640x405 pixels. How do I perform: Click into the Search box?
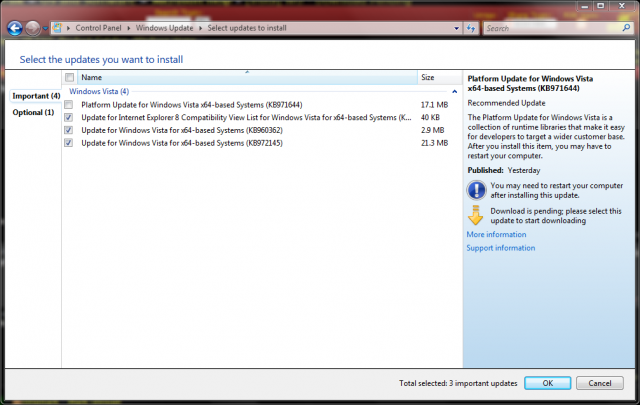pos(552,29)
